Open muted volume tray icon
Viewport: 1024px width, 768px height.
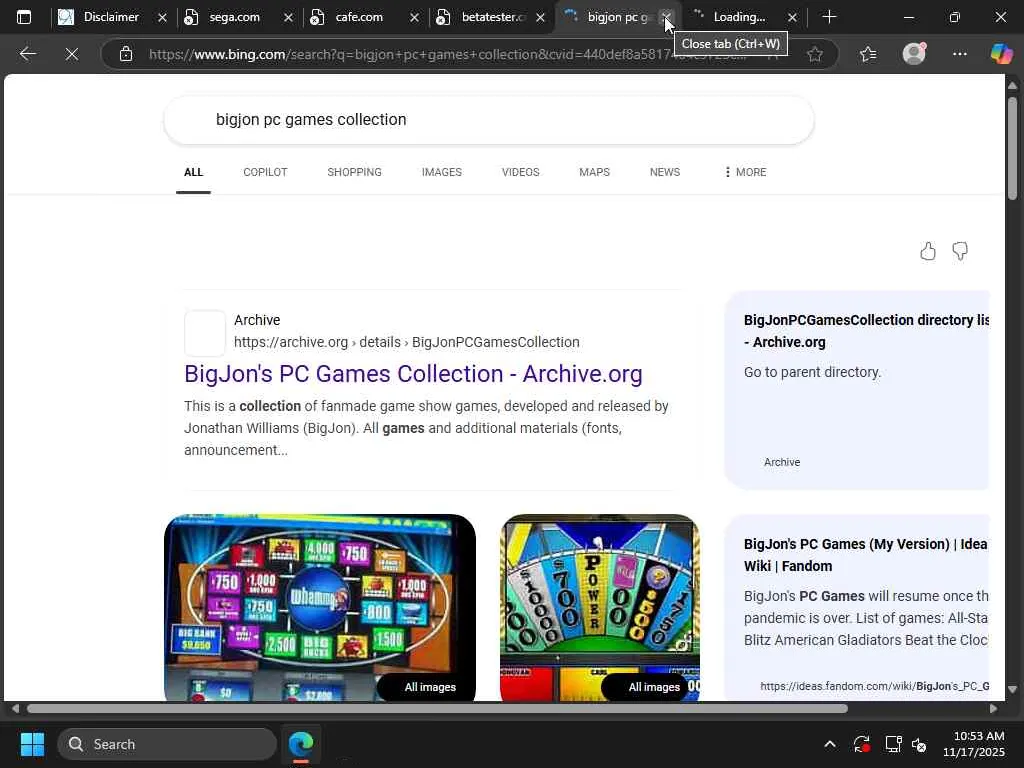pos(920,744)
